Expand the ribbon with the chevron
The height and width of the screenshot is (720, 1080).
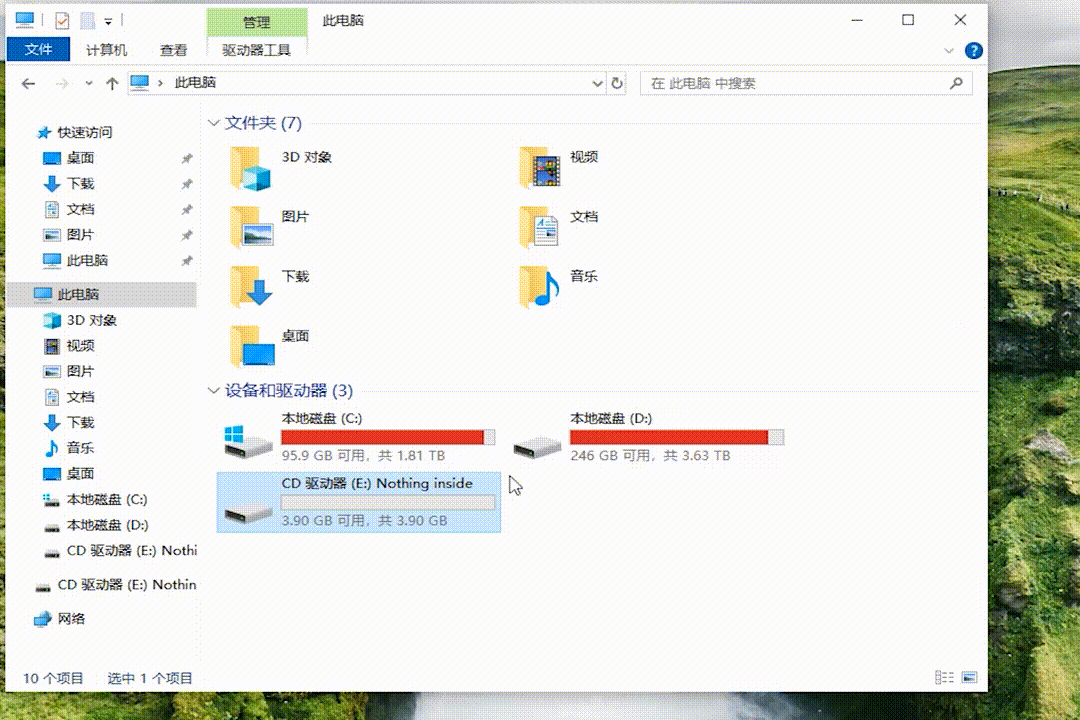coord(949,50)
